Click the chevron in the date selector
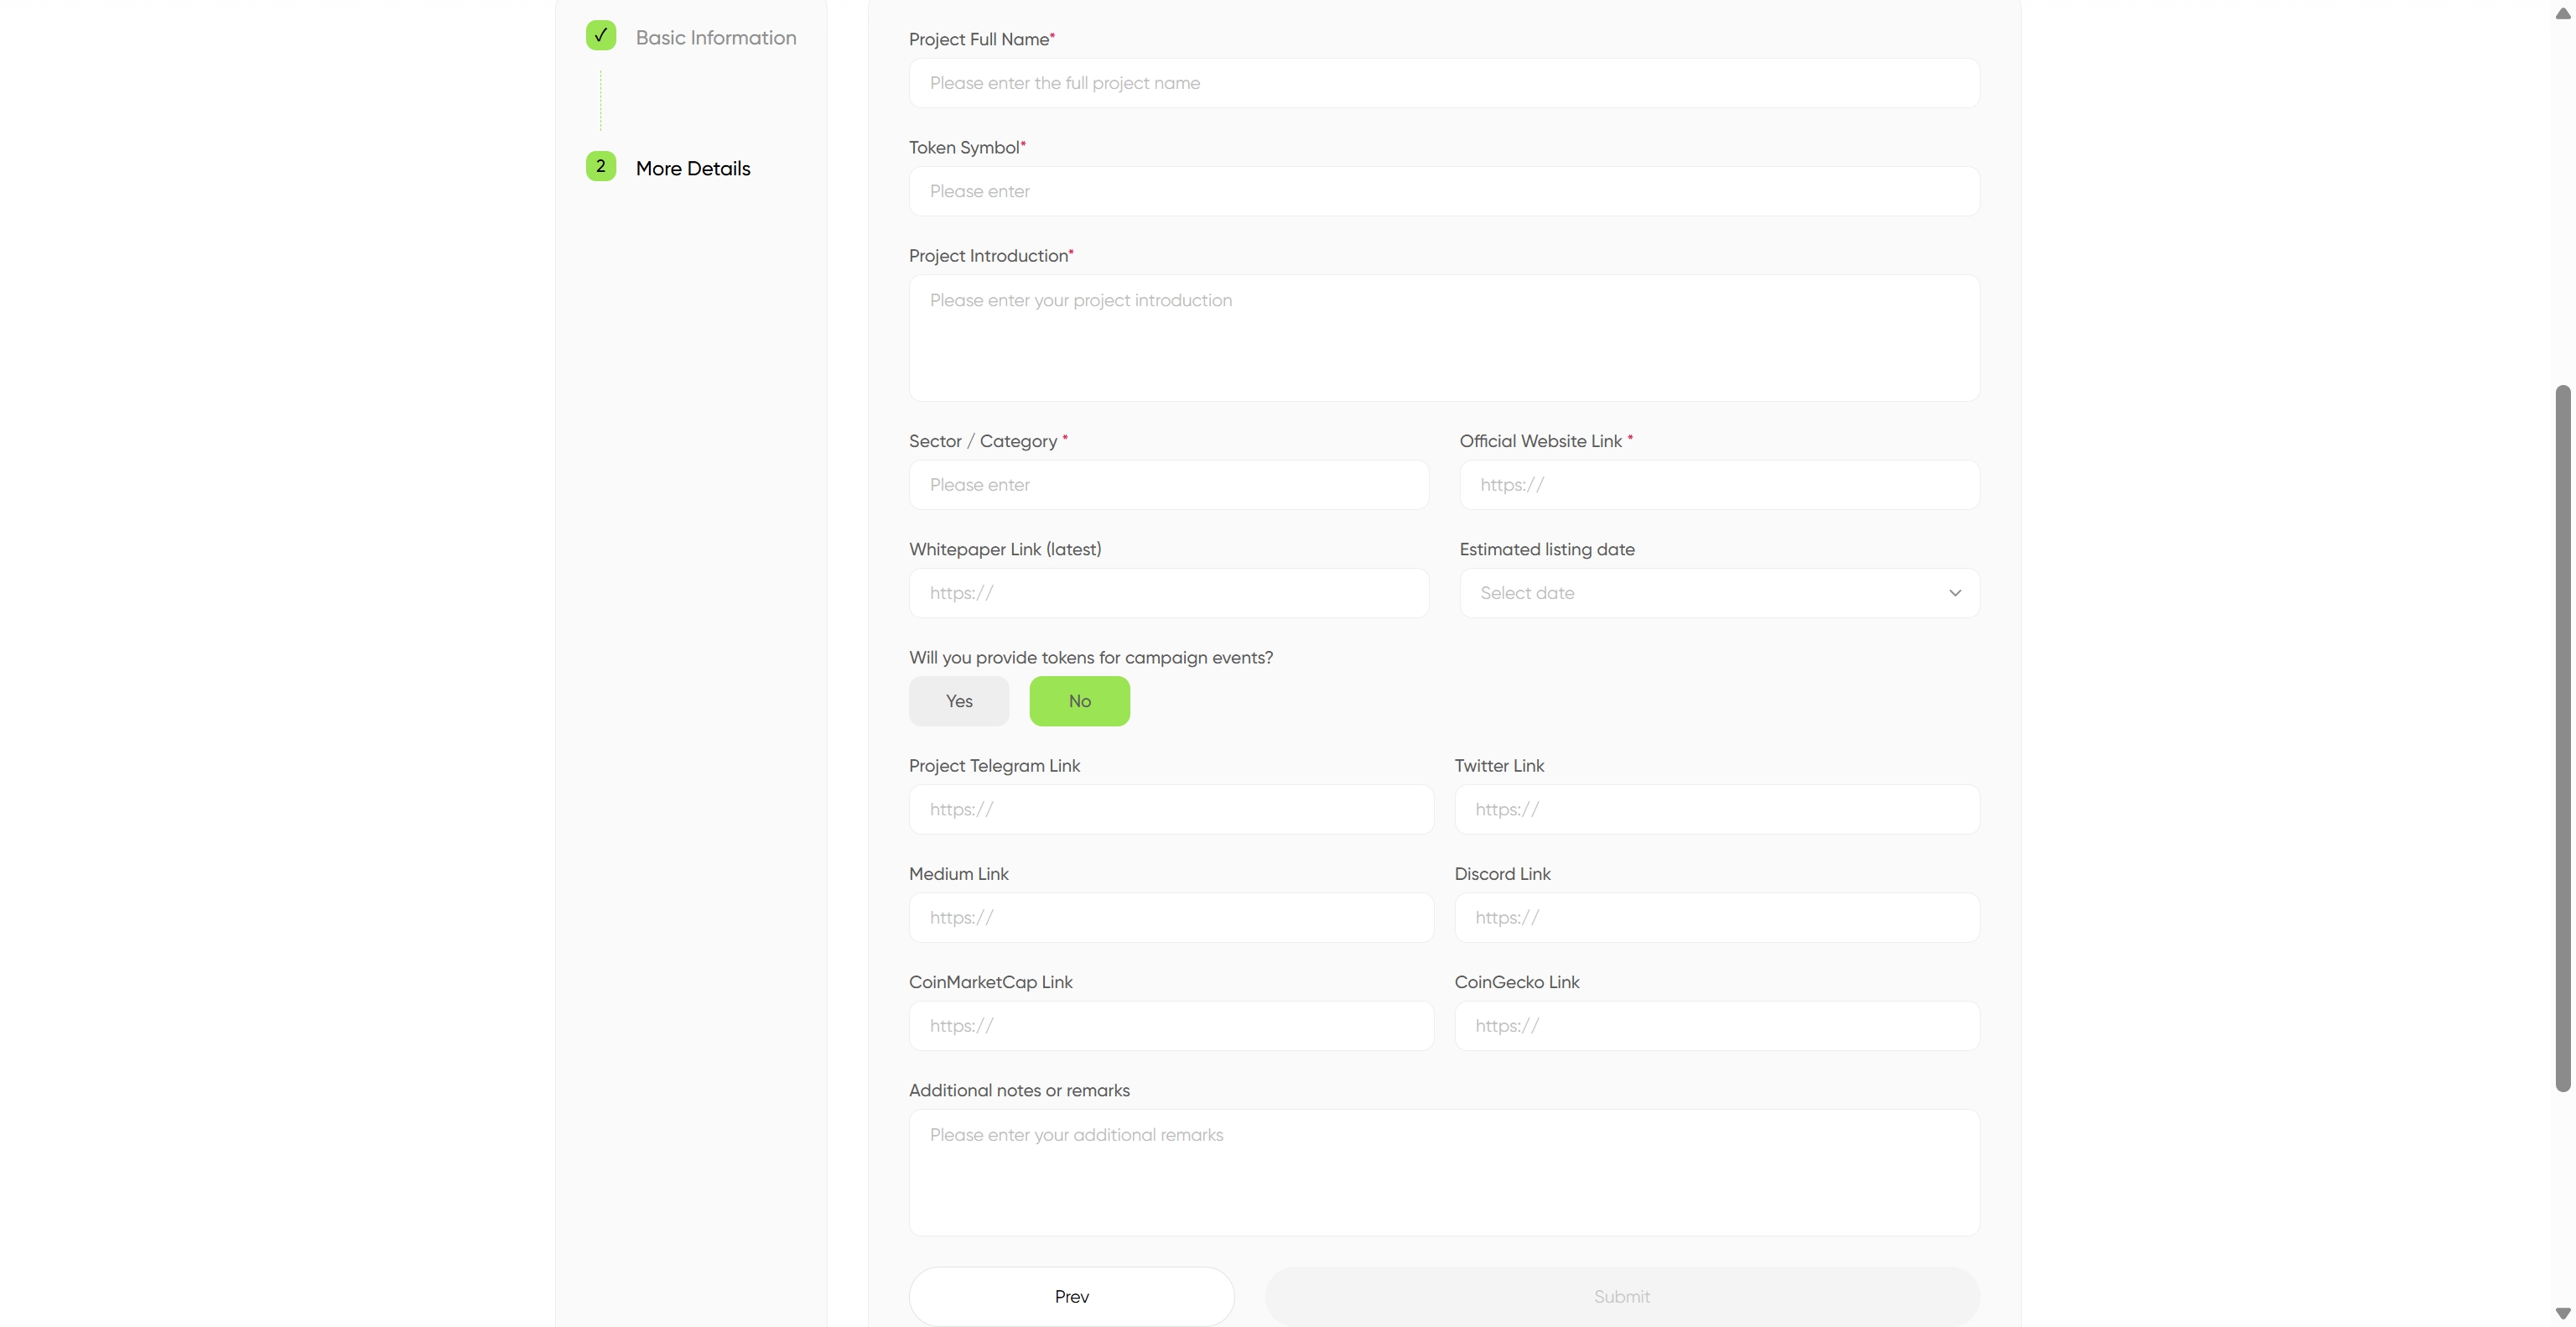 (1955, 593)
